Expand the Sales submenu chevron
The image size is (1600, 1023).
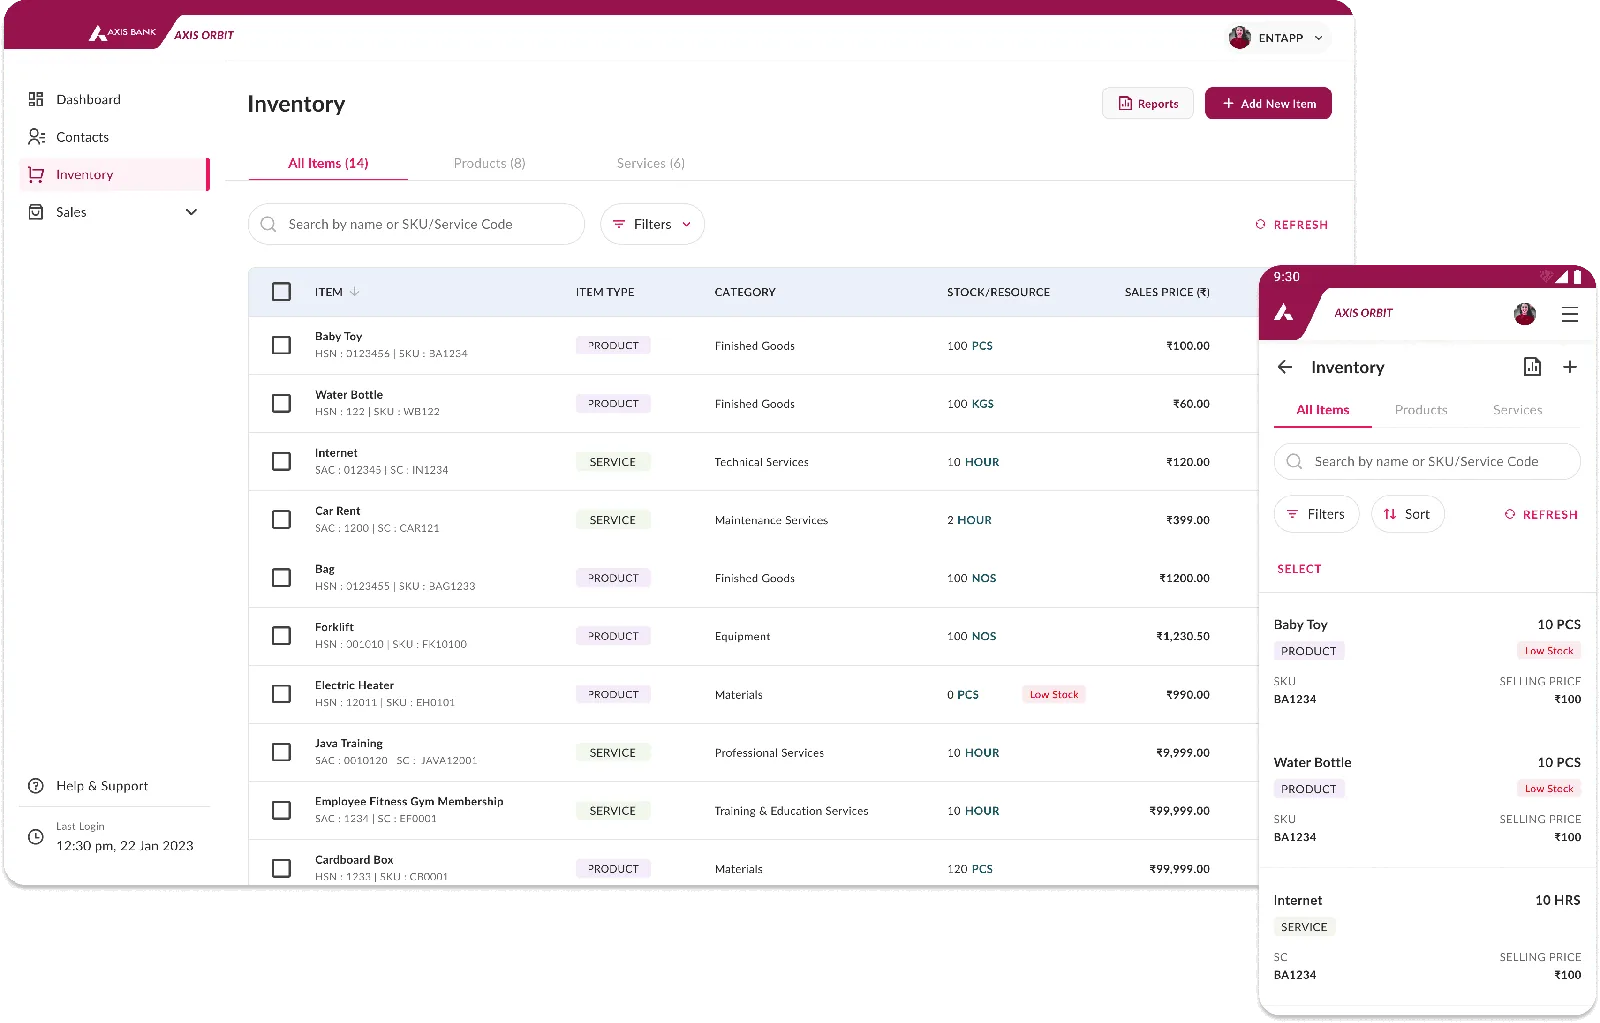tap(191, 212)
